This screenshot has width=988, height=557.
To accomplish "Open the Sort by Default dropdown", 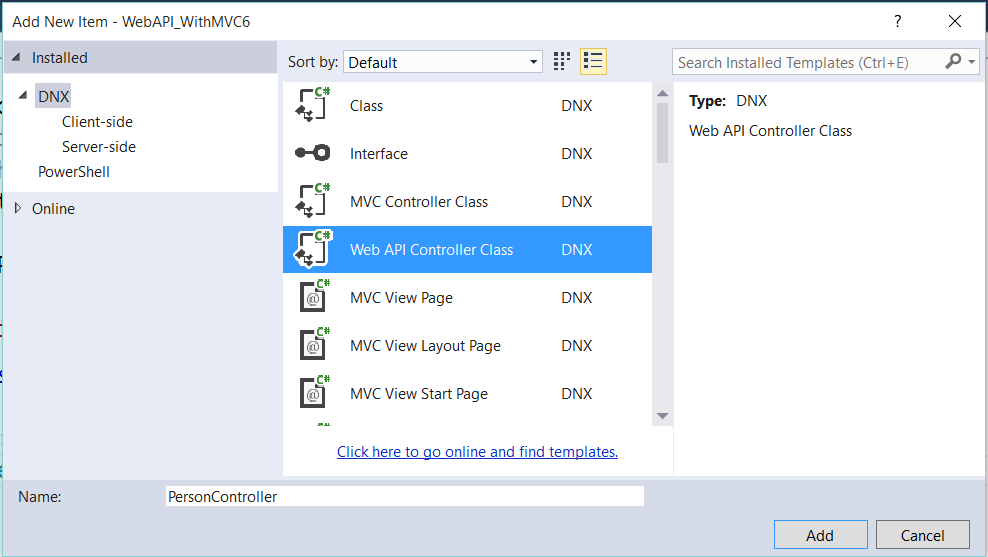I will point(442,62).
